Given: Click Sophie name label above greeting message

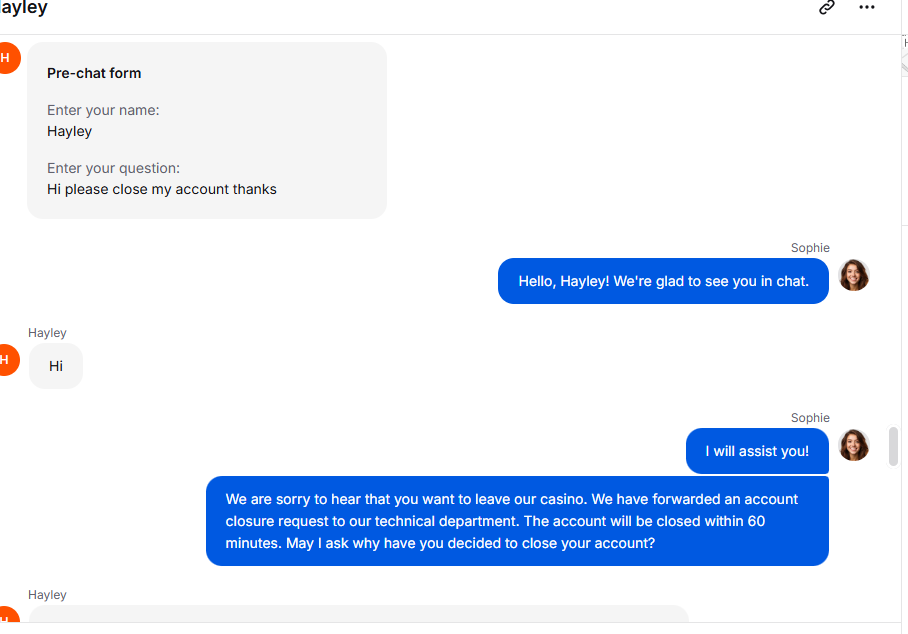Looking at the screenshot, I should coord(810,248).
